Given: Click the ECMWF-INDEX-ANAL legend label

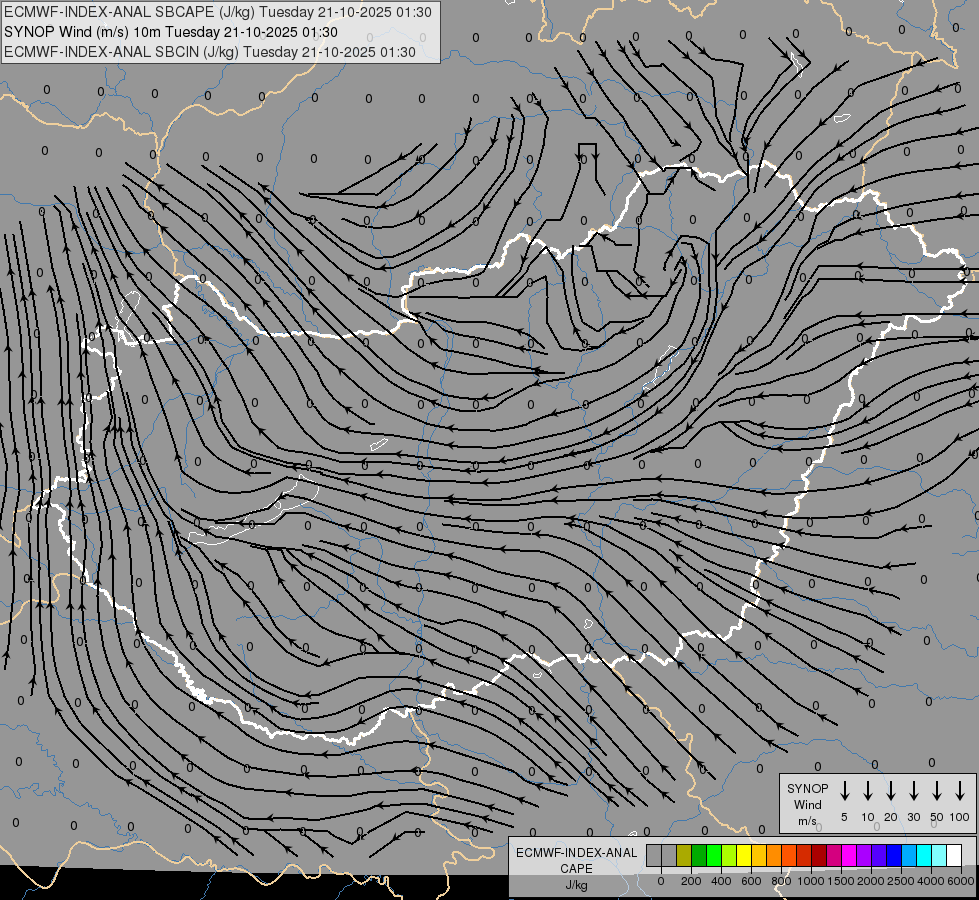Looking at the screenshot, I should [x=576, y=853].
